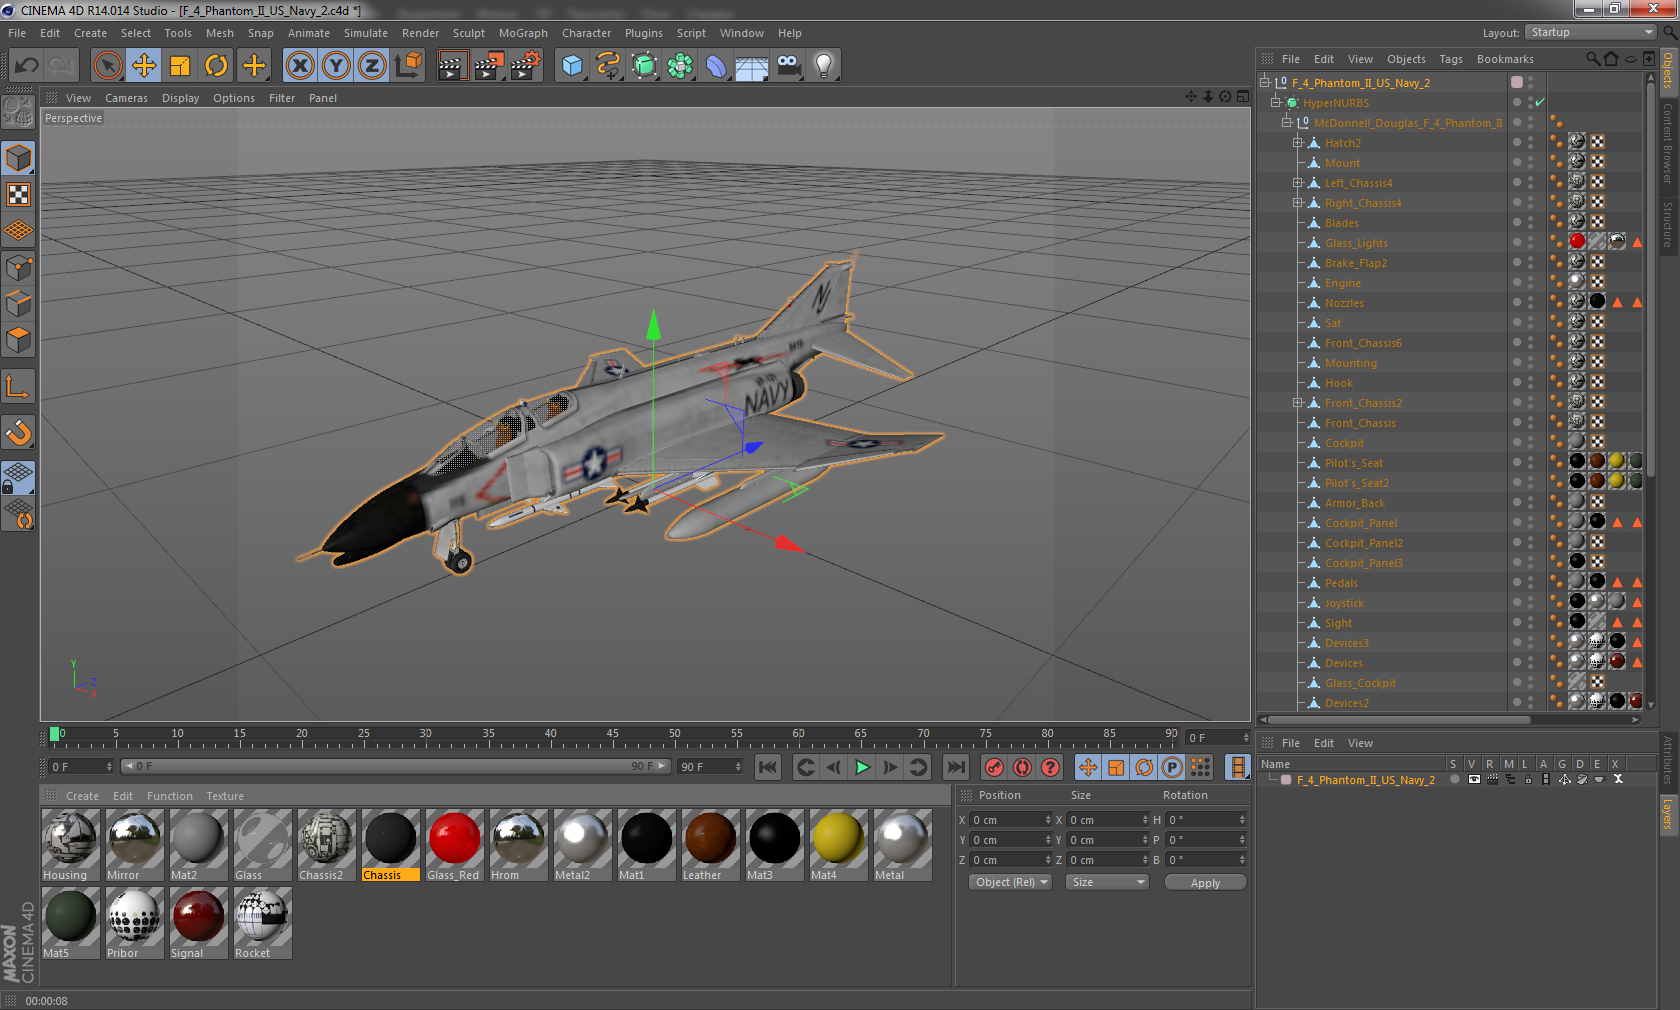This screenshot has height=1010, width=1680.
Task: Click the Position X input field
Action: point(1011,820)
